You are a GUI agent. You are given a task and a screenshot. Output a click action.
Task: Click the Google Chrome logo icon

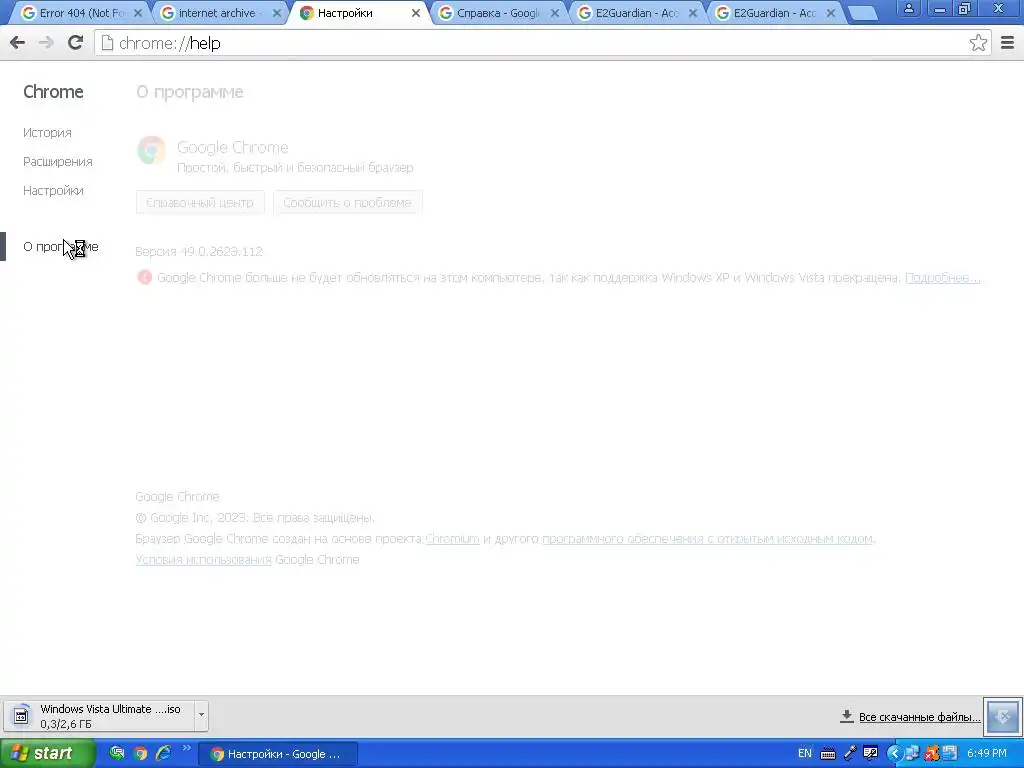click(152, 150)
